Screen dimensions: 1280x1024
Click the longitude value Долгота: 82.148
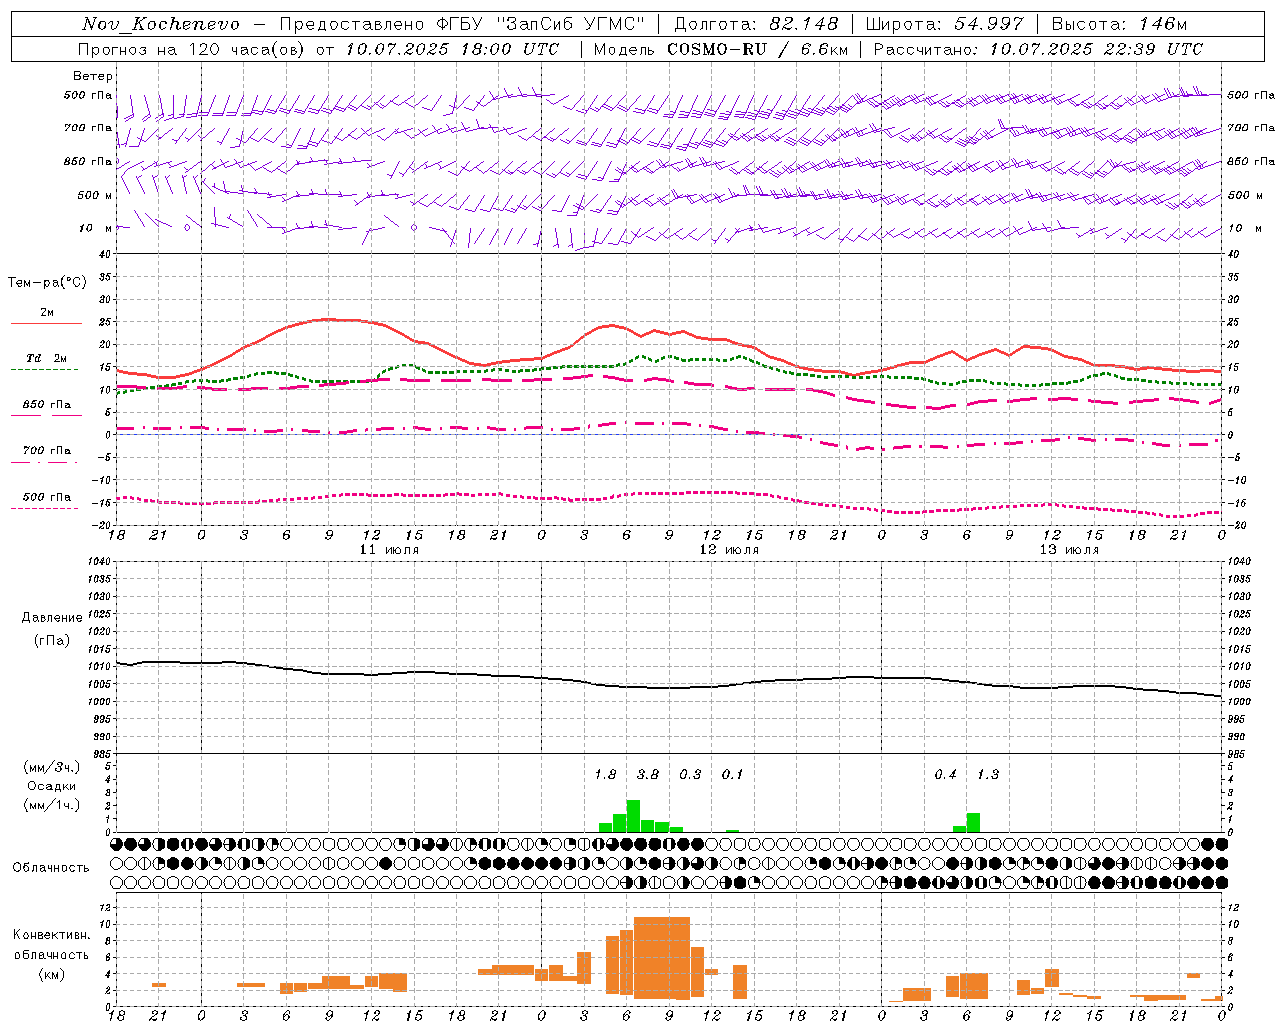[x=756, y=24]
